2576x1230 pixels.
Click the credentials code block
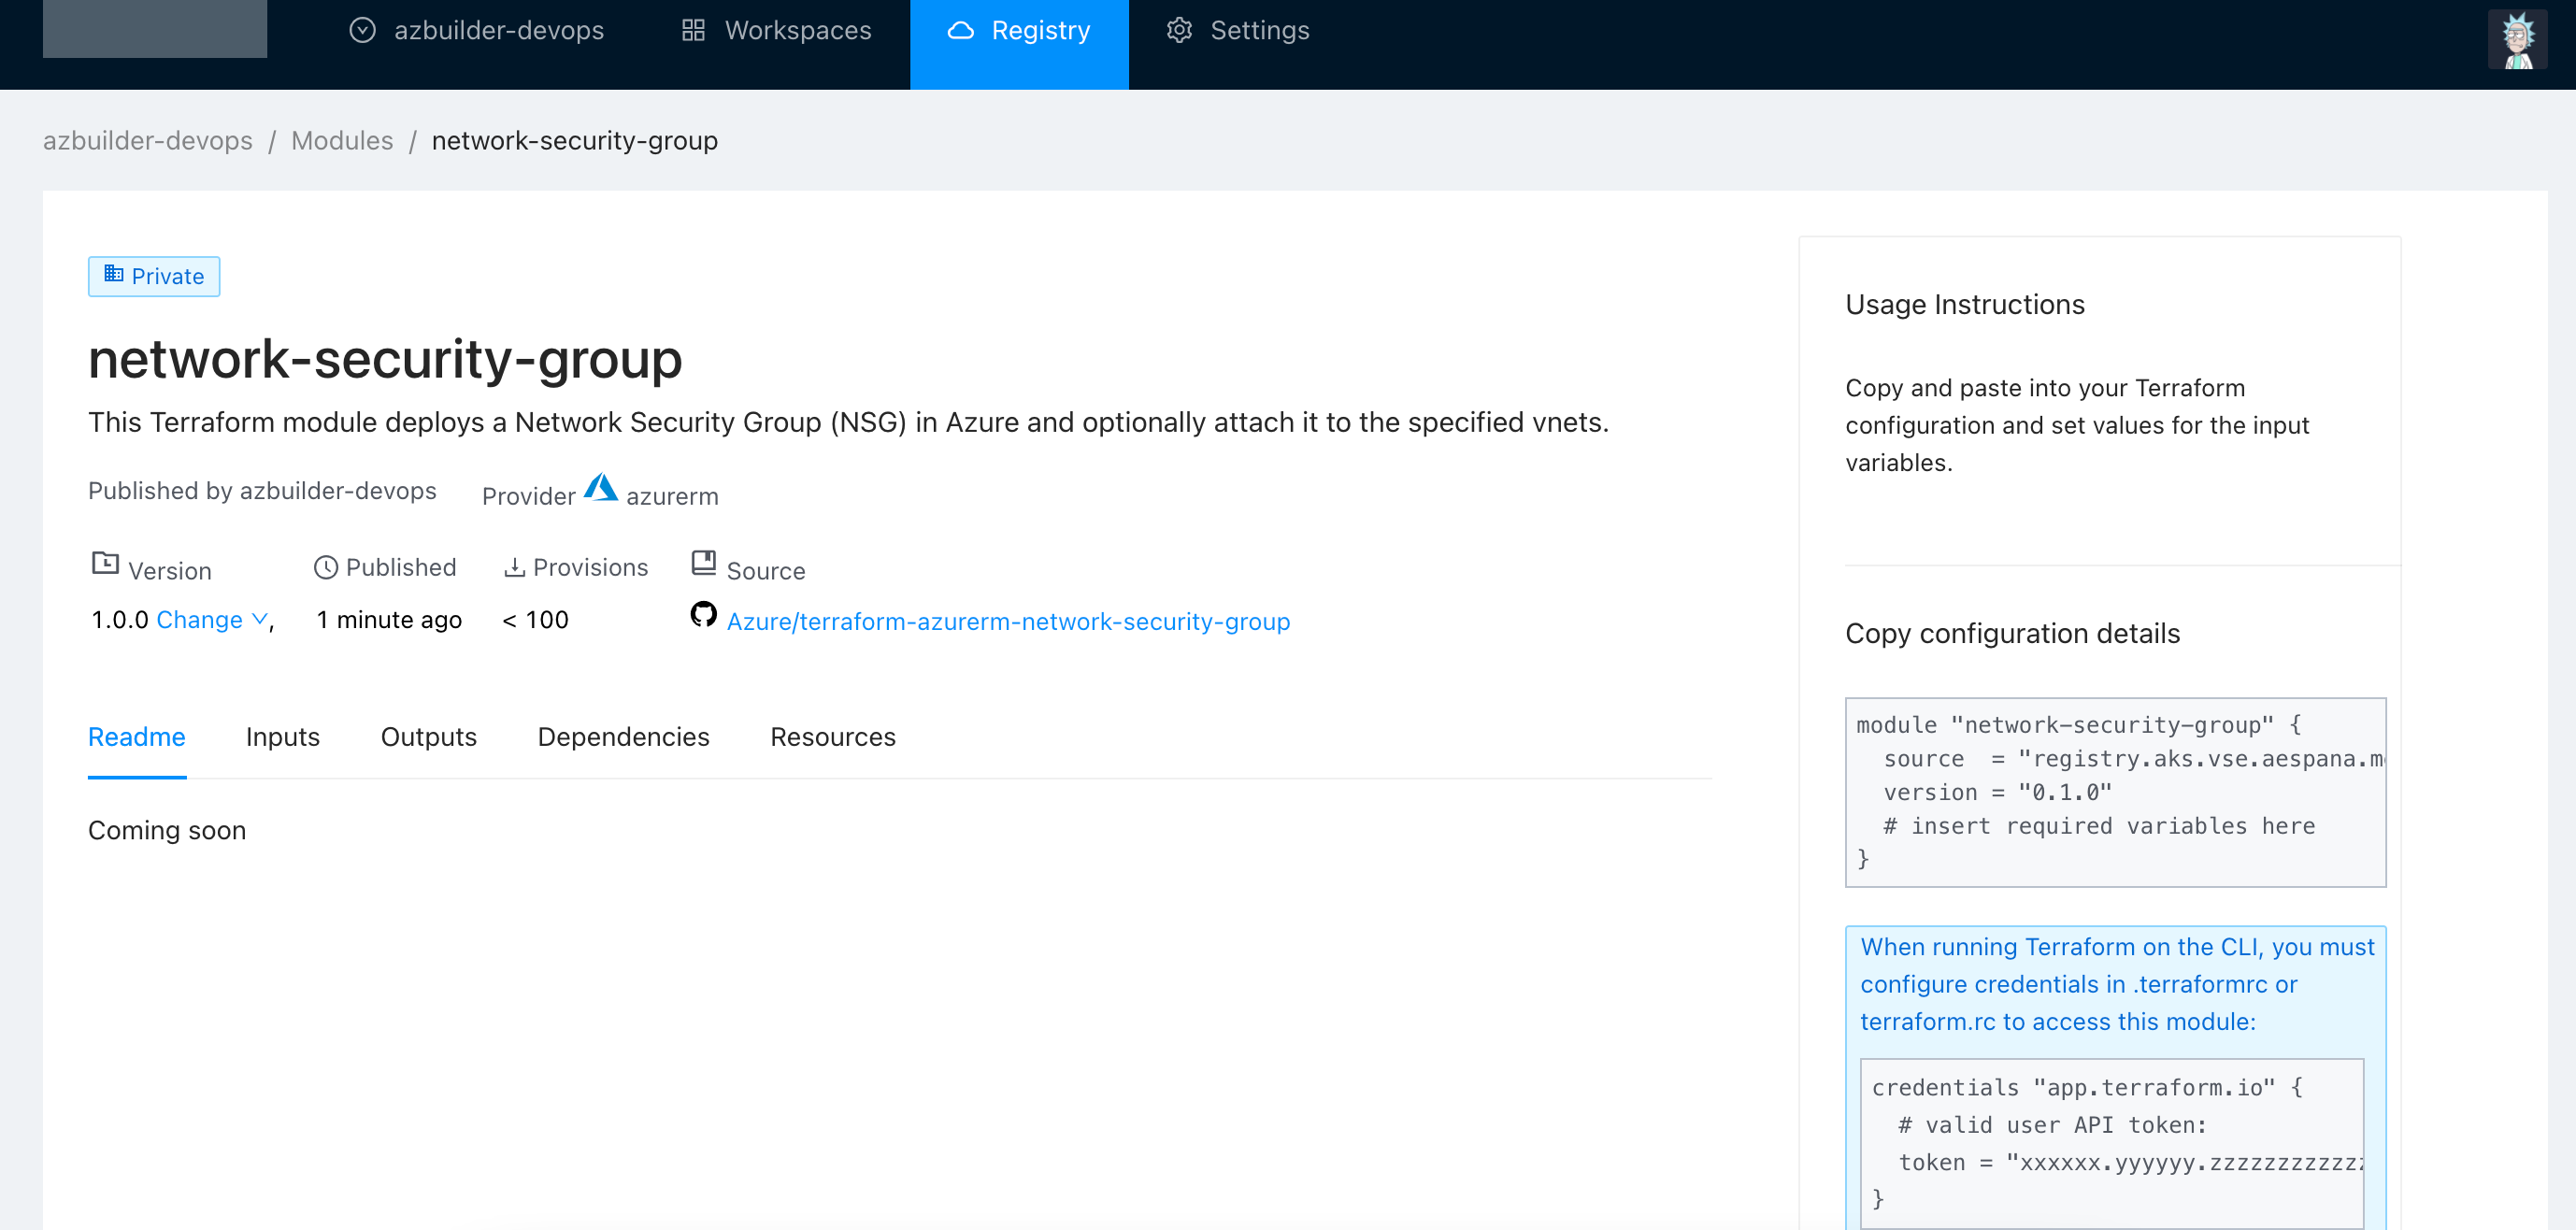click(2112, 1143)
